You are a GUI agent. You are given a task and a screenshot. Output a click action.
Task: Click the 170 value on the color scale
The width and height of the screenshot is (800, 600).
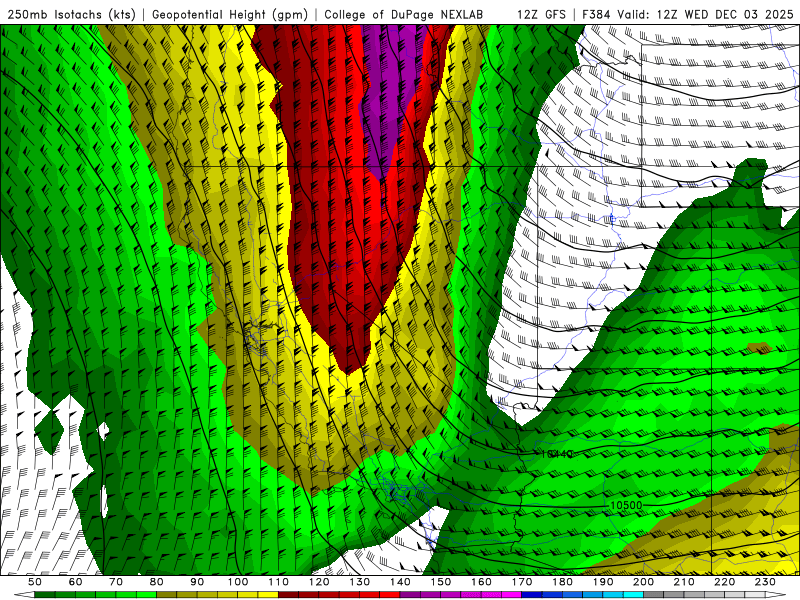click(522, 582)
